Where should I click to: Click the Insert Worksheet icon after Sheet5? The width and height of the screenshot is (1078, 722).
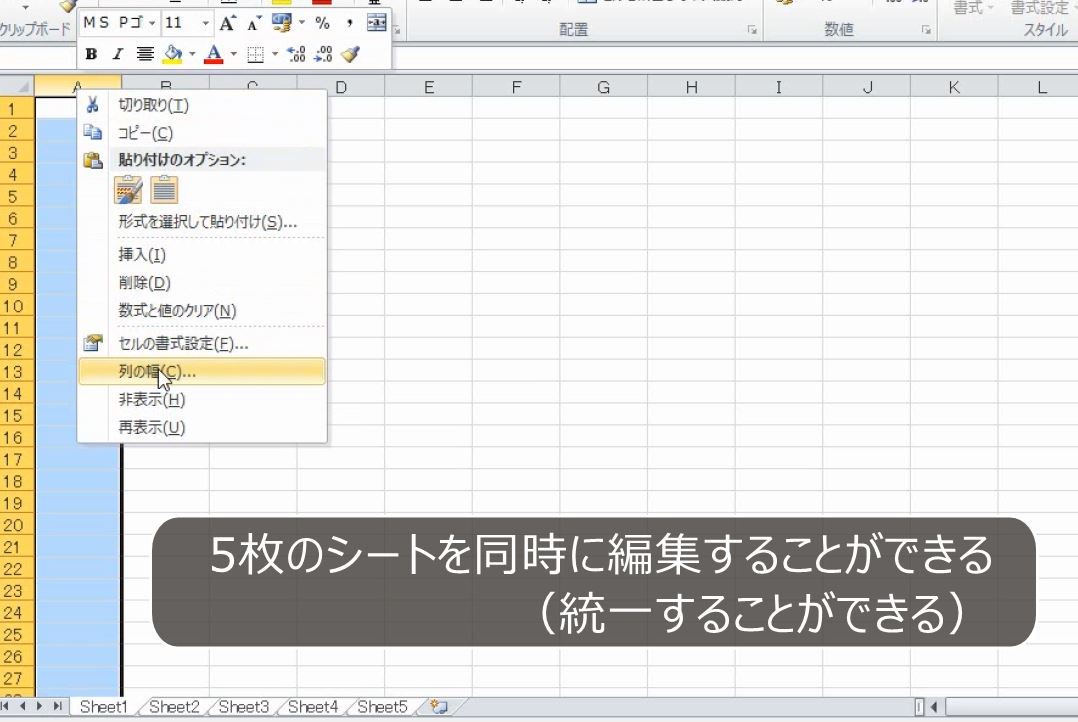(437, 706)
